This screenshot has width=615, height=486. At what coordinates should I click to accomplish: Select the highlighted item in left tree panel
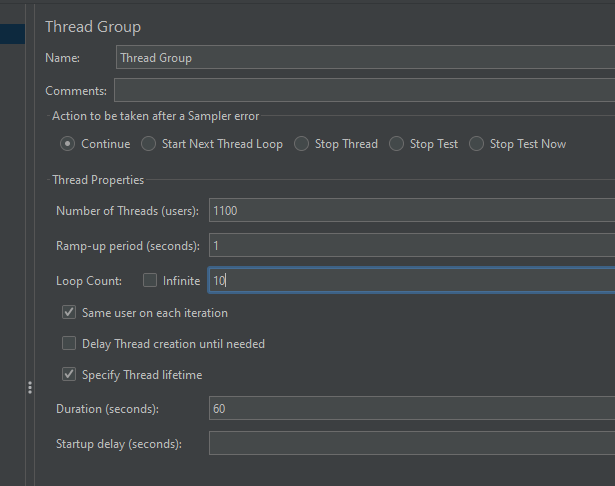tap(13, 33)
